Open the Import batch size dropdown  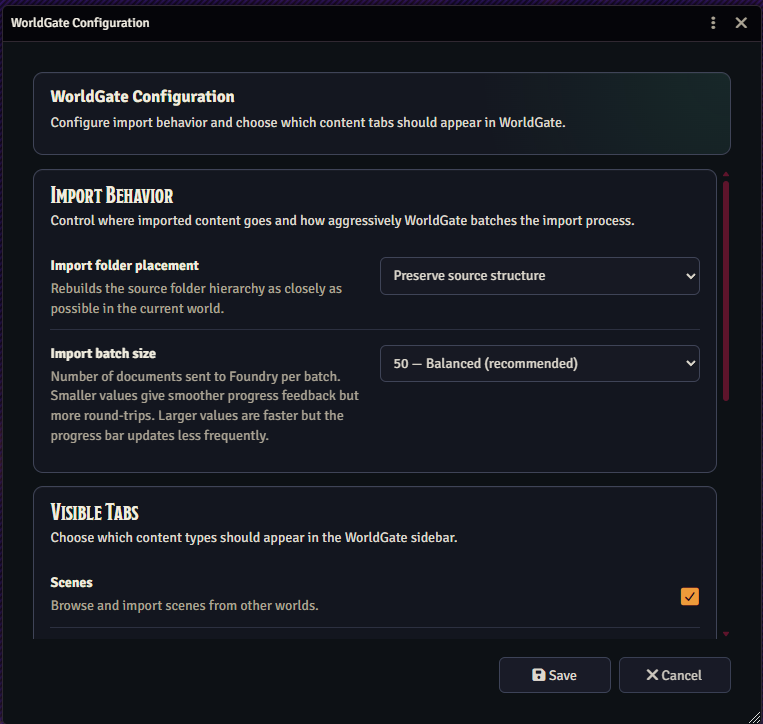540,363
